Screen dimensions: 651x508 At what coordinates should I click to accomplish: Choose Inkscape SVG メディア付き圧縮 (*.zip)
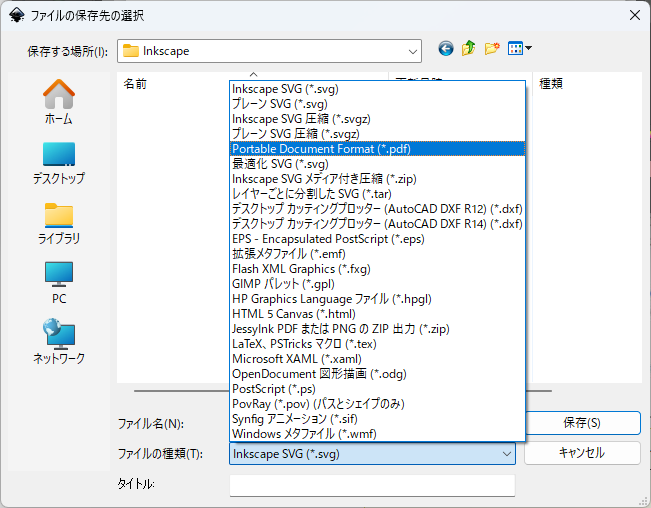pyautogui.click(x=377, y=178)
